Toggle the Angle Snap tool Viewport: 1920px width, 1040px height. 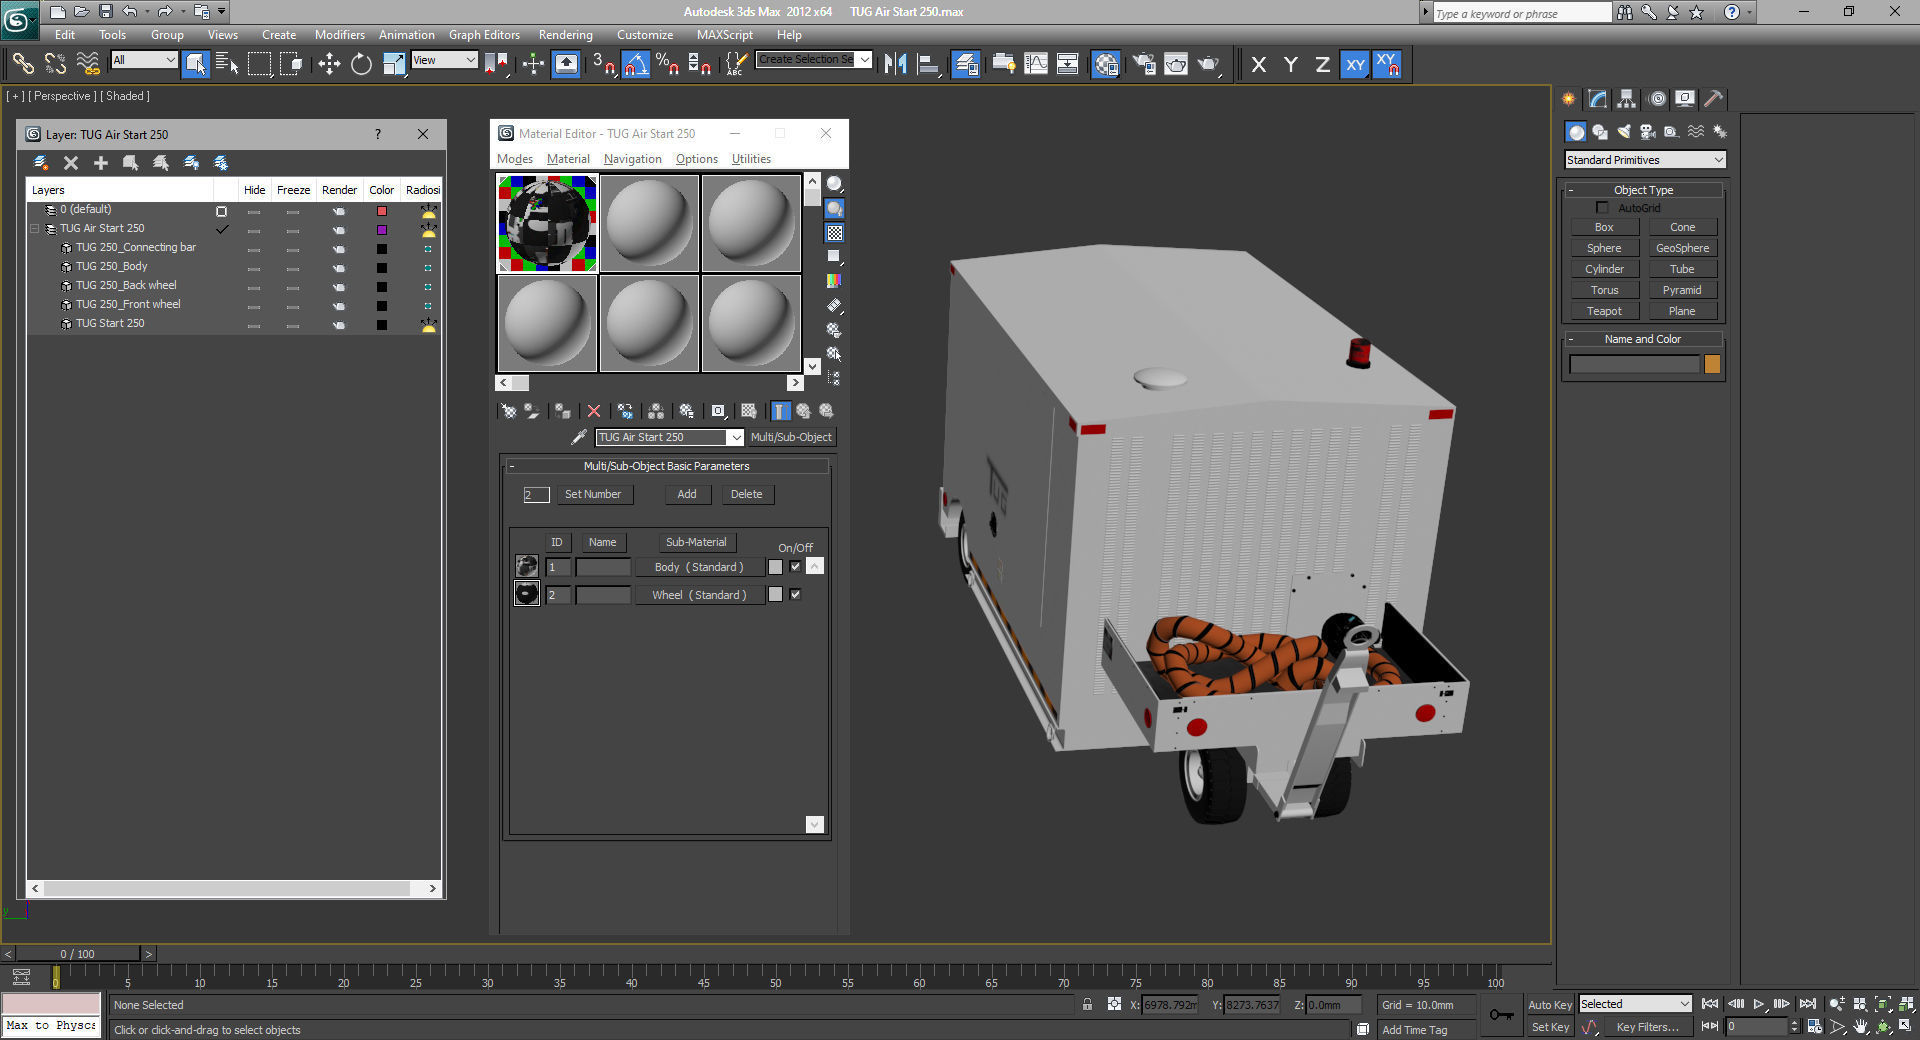[636, 64]
